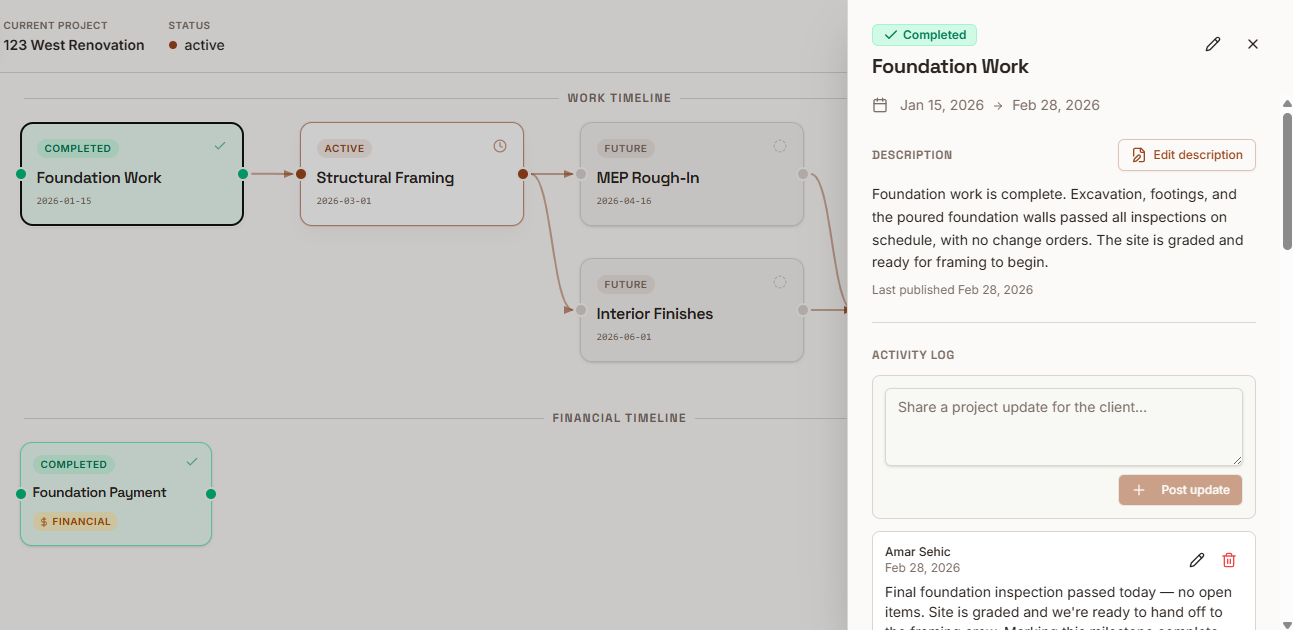Click the checkmark icon on Foundation Work card
1293x630 pixels.
(x=220, y=146)
